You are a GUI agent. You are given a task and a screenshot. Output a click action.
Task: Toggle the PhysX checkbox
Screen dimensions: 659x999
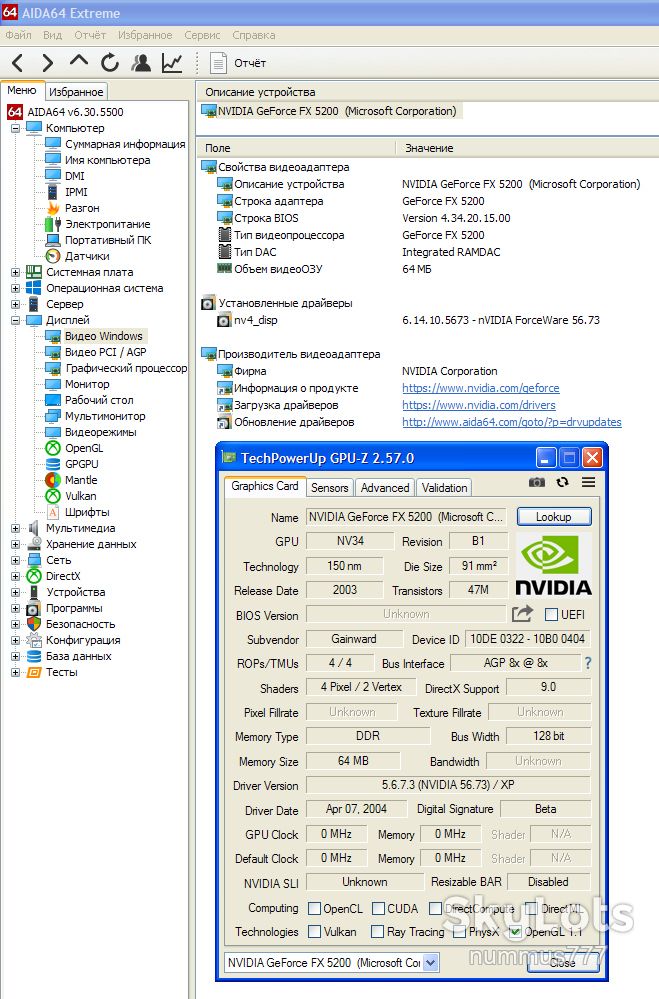(459, 931)
